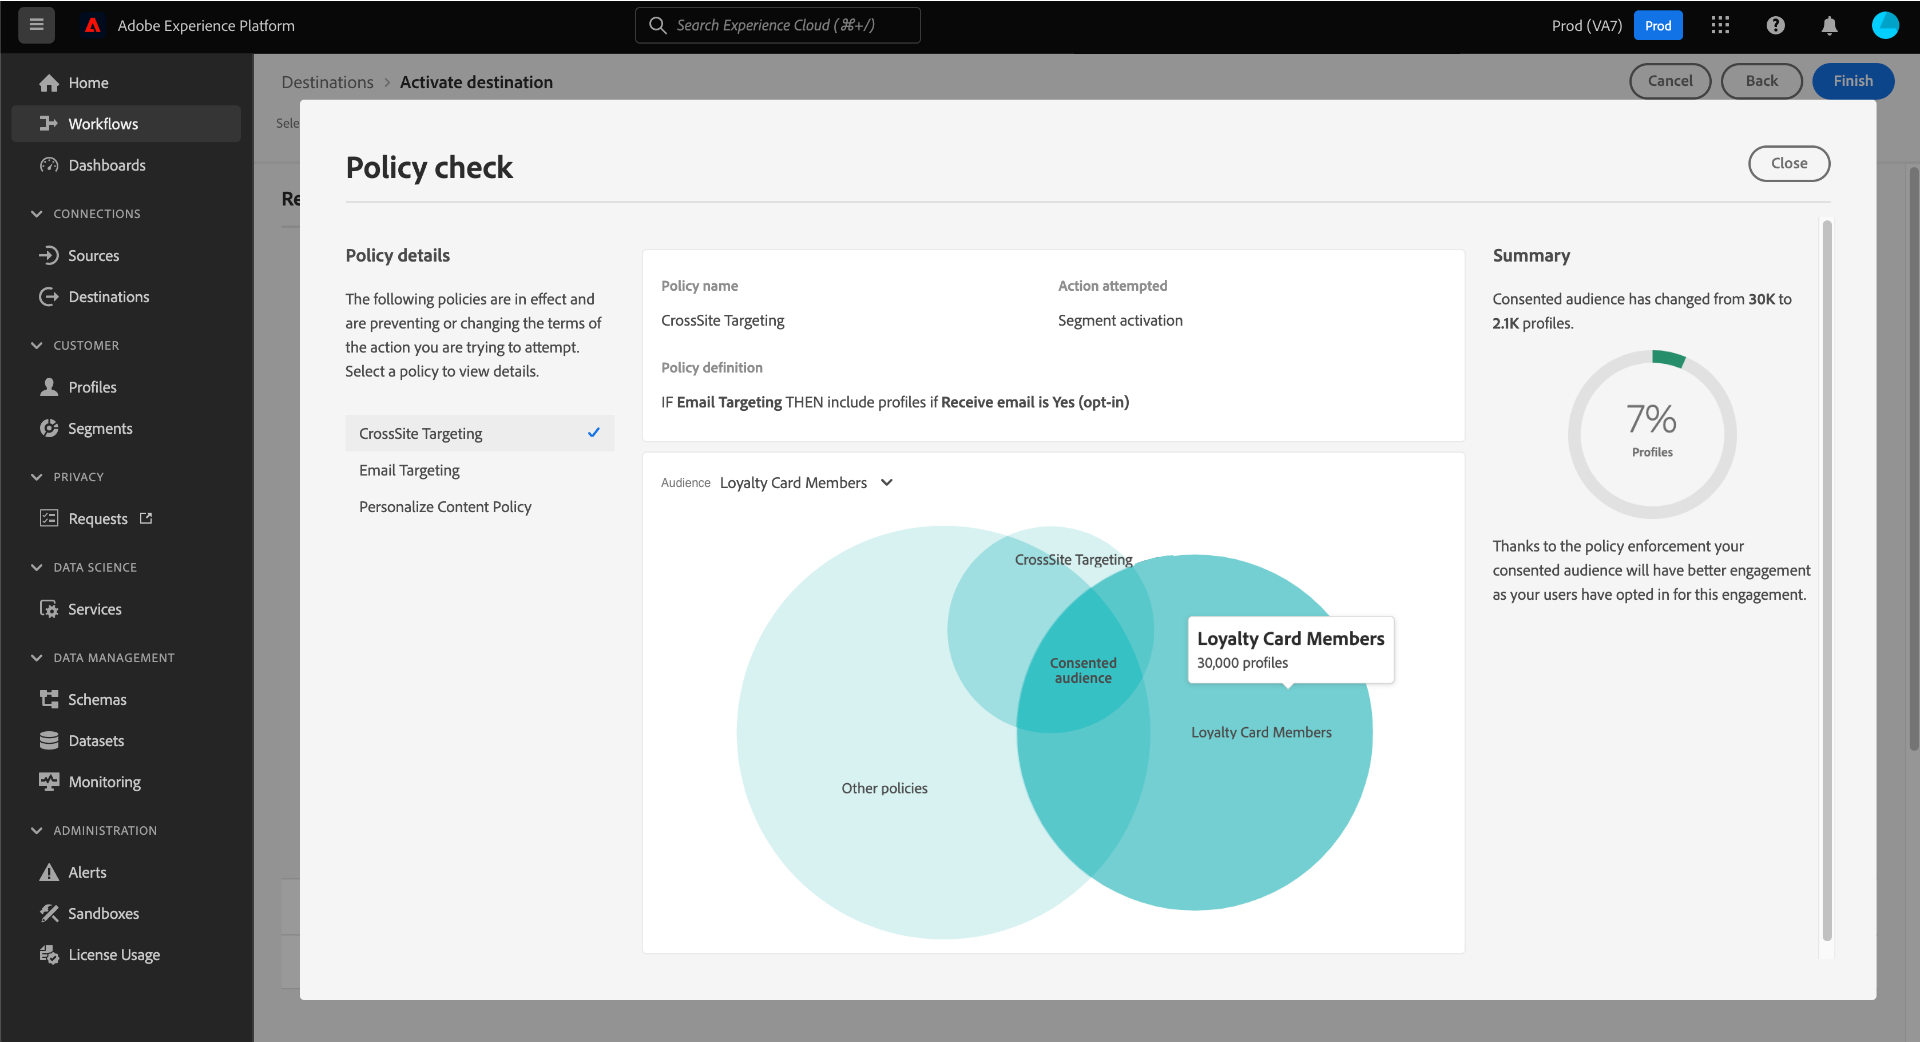The height and width of the screenshot is (1042, 1920).
Task: Click the Destinations icon
Action: pyautogui.click(x=49, y=297)
